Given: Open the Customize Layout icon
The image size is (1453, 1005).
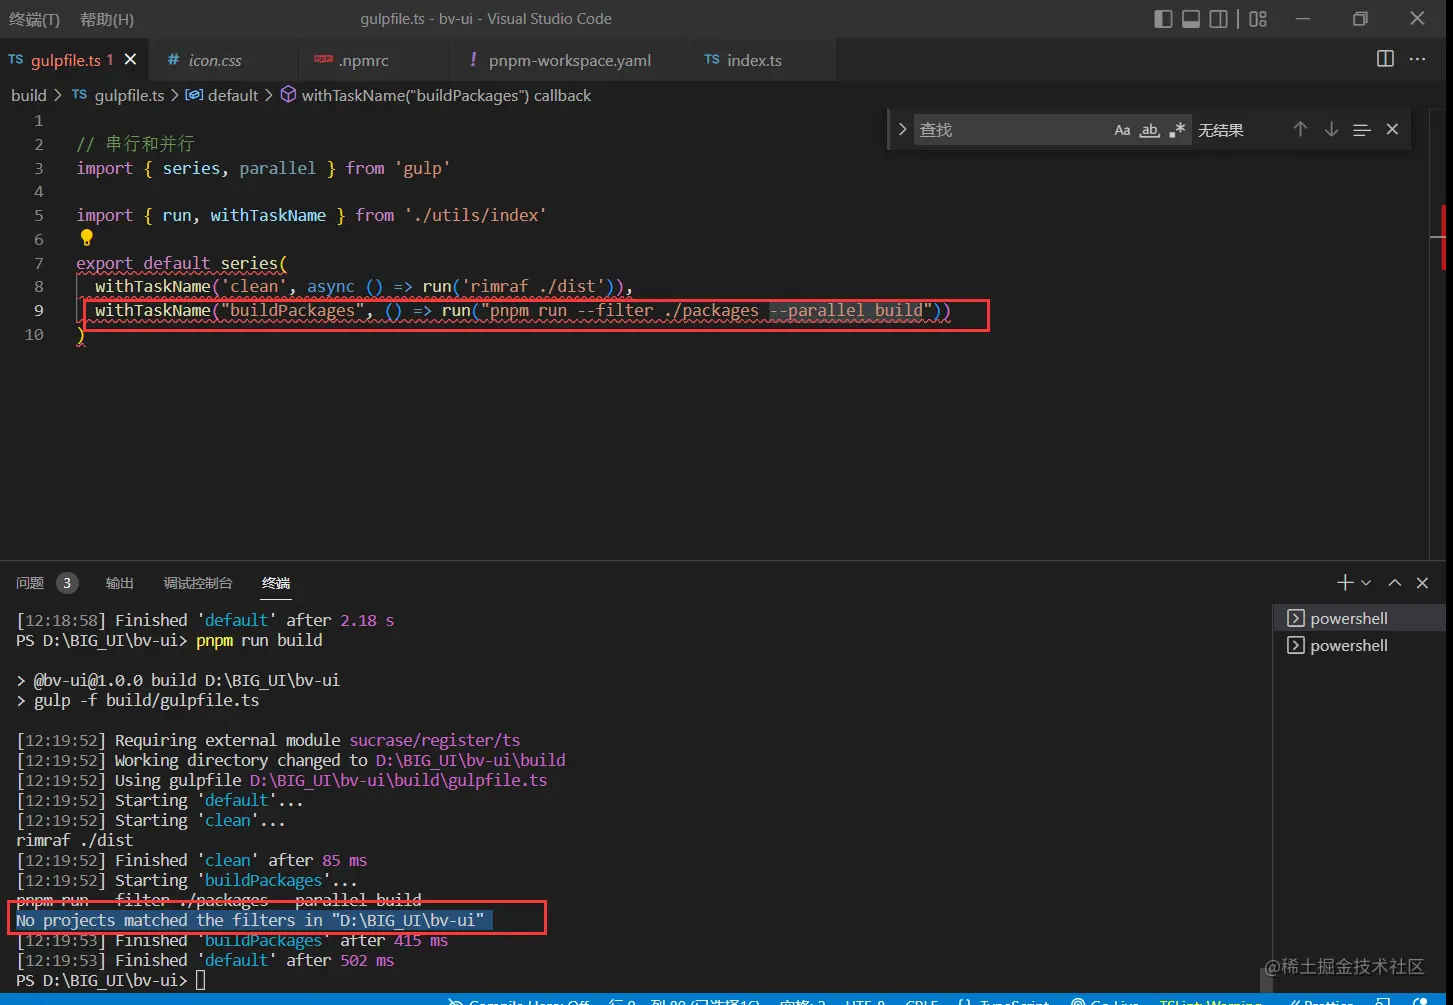Looking at the screenshot, I should point(1257,18).
